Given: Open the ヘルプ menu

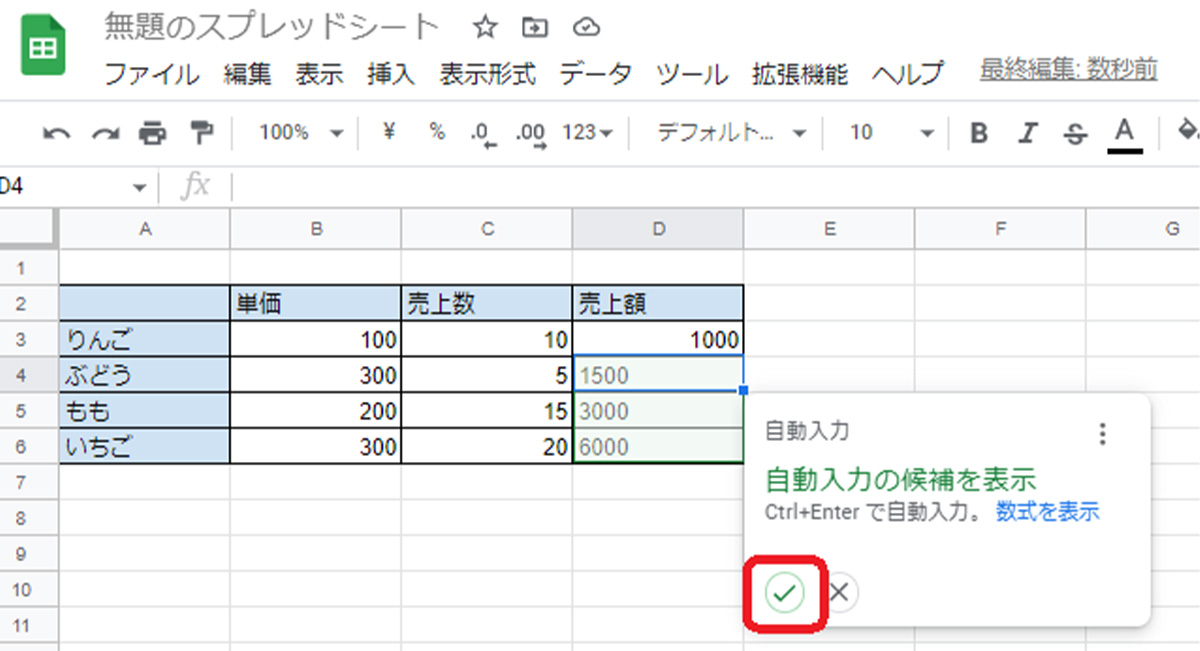Looking at the screenshot, I should pyautogui.click(x=908, y=74).
